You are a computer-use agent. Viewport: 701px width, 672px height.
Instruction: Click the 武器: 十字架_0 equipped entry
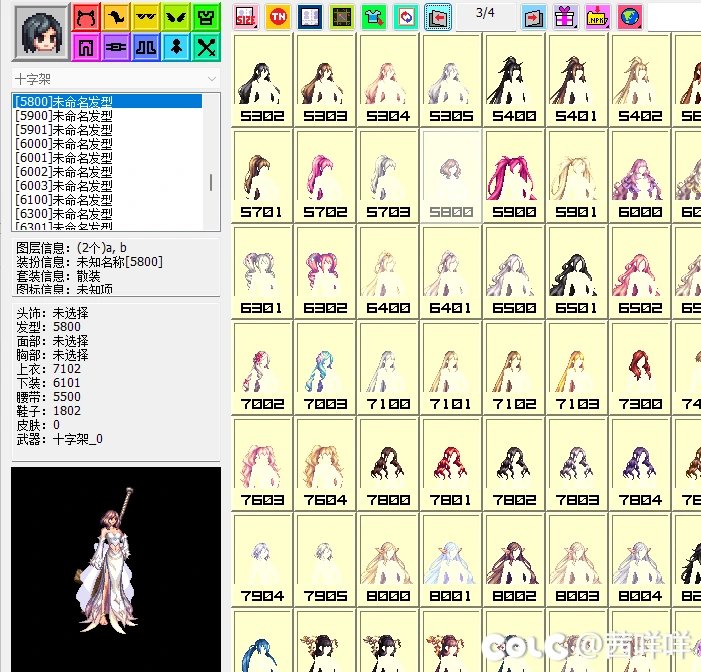pyautogui.click(x=59, y=439)
